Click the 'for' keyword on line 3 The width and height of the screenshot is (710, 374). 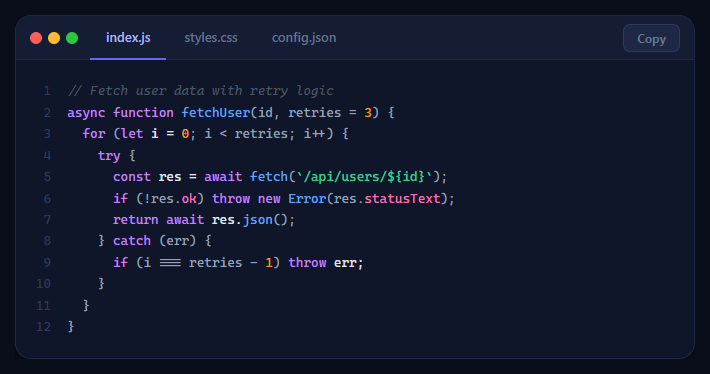(x=94, y=134)
